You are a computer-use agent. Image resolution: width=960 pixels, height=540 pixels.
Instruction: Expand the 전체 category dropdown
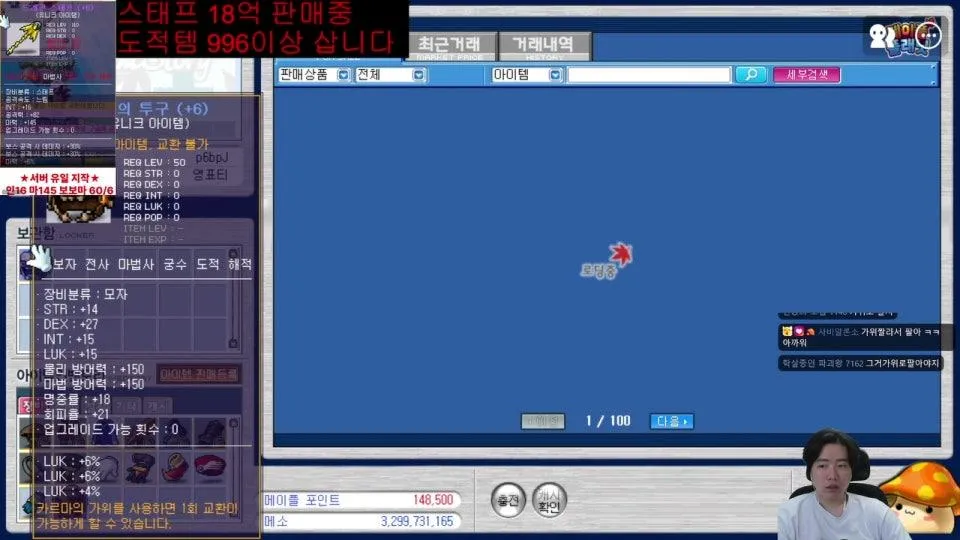point(390,75)
